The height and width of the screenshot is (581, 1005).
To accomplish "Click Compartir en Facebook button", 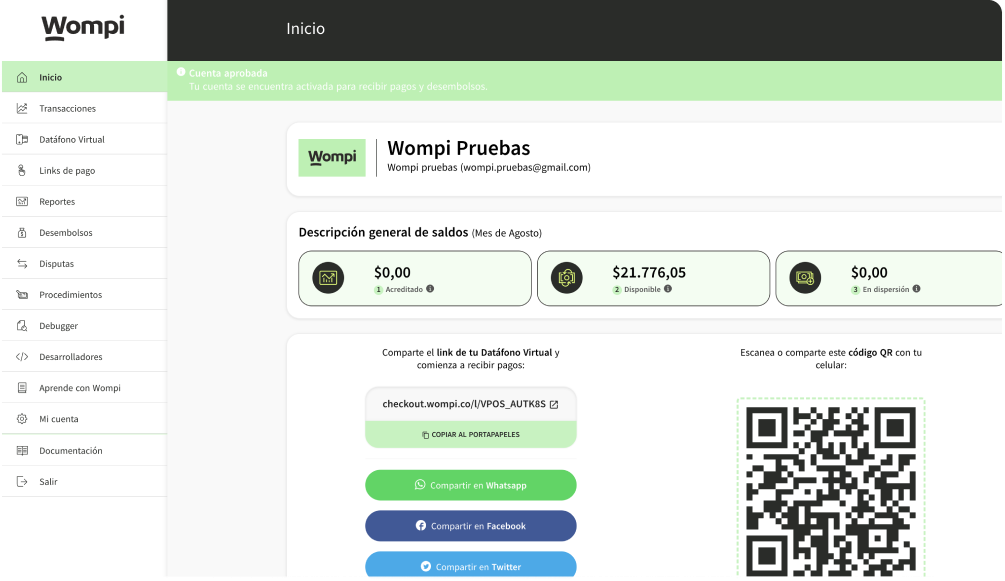I will [x=470, y=526].
